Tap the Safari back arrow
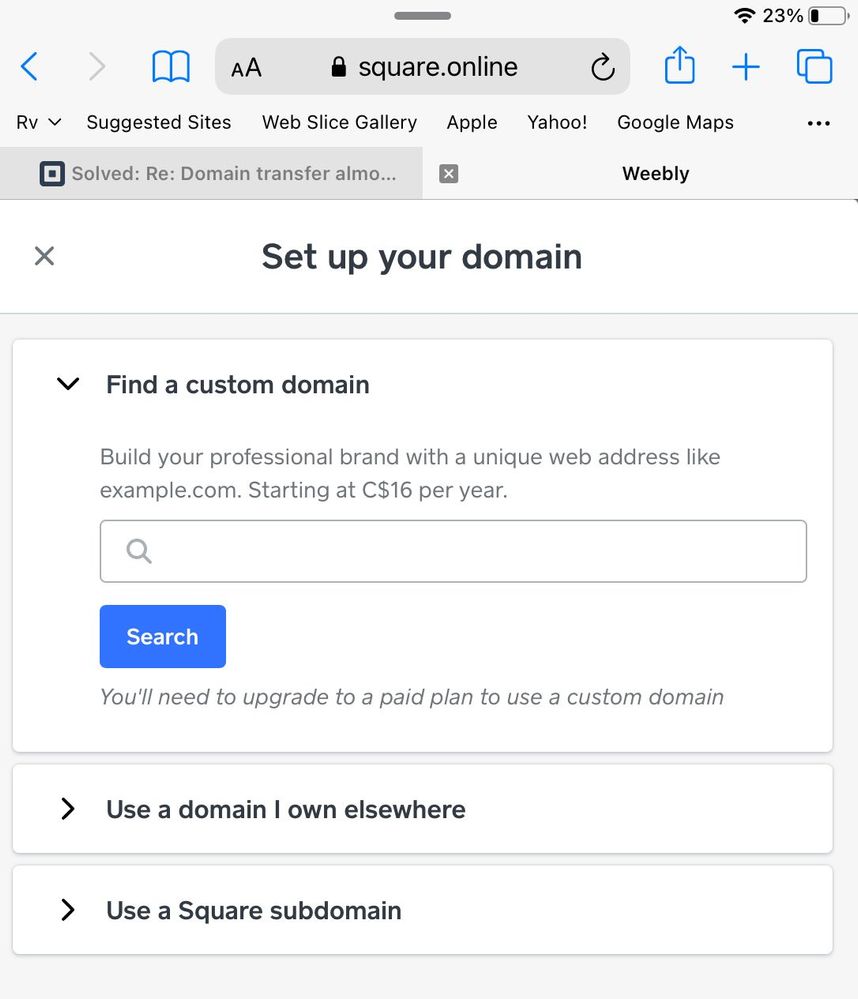Screen dimensions: 858x999 pos(29,67)
